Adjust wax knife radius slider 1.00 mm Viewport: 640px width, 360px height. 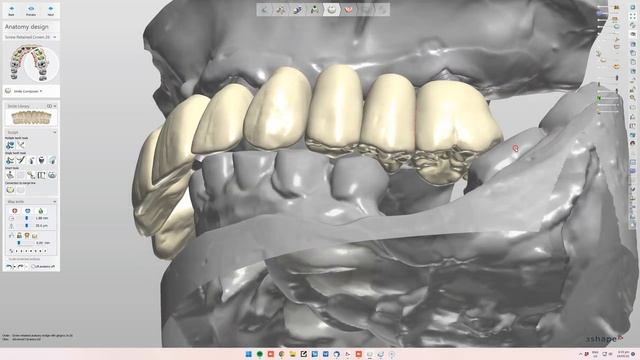(28, 218)
